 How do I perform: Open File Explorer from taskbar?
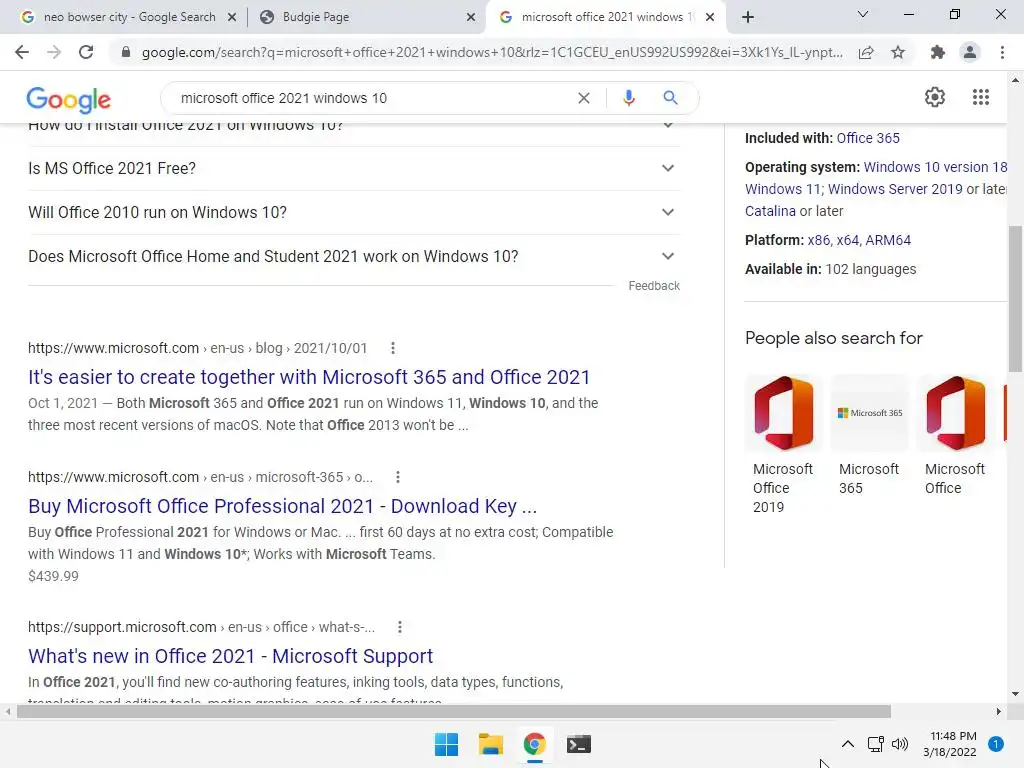(x=490, y=744)
